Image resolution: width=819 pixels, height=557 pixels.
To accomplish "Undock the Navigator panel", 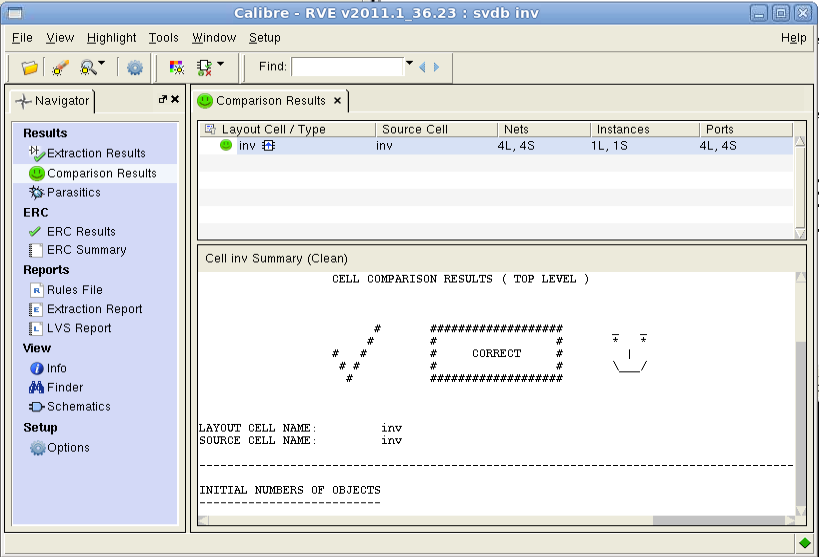I will point(162,99).
